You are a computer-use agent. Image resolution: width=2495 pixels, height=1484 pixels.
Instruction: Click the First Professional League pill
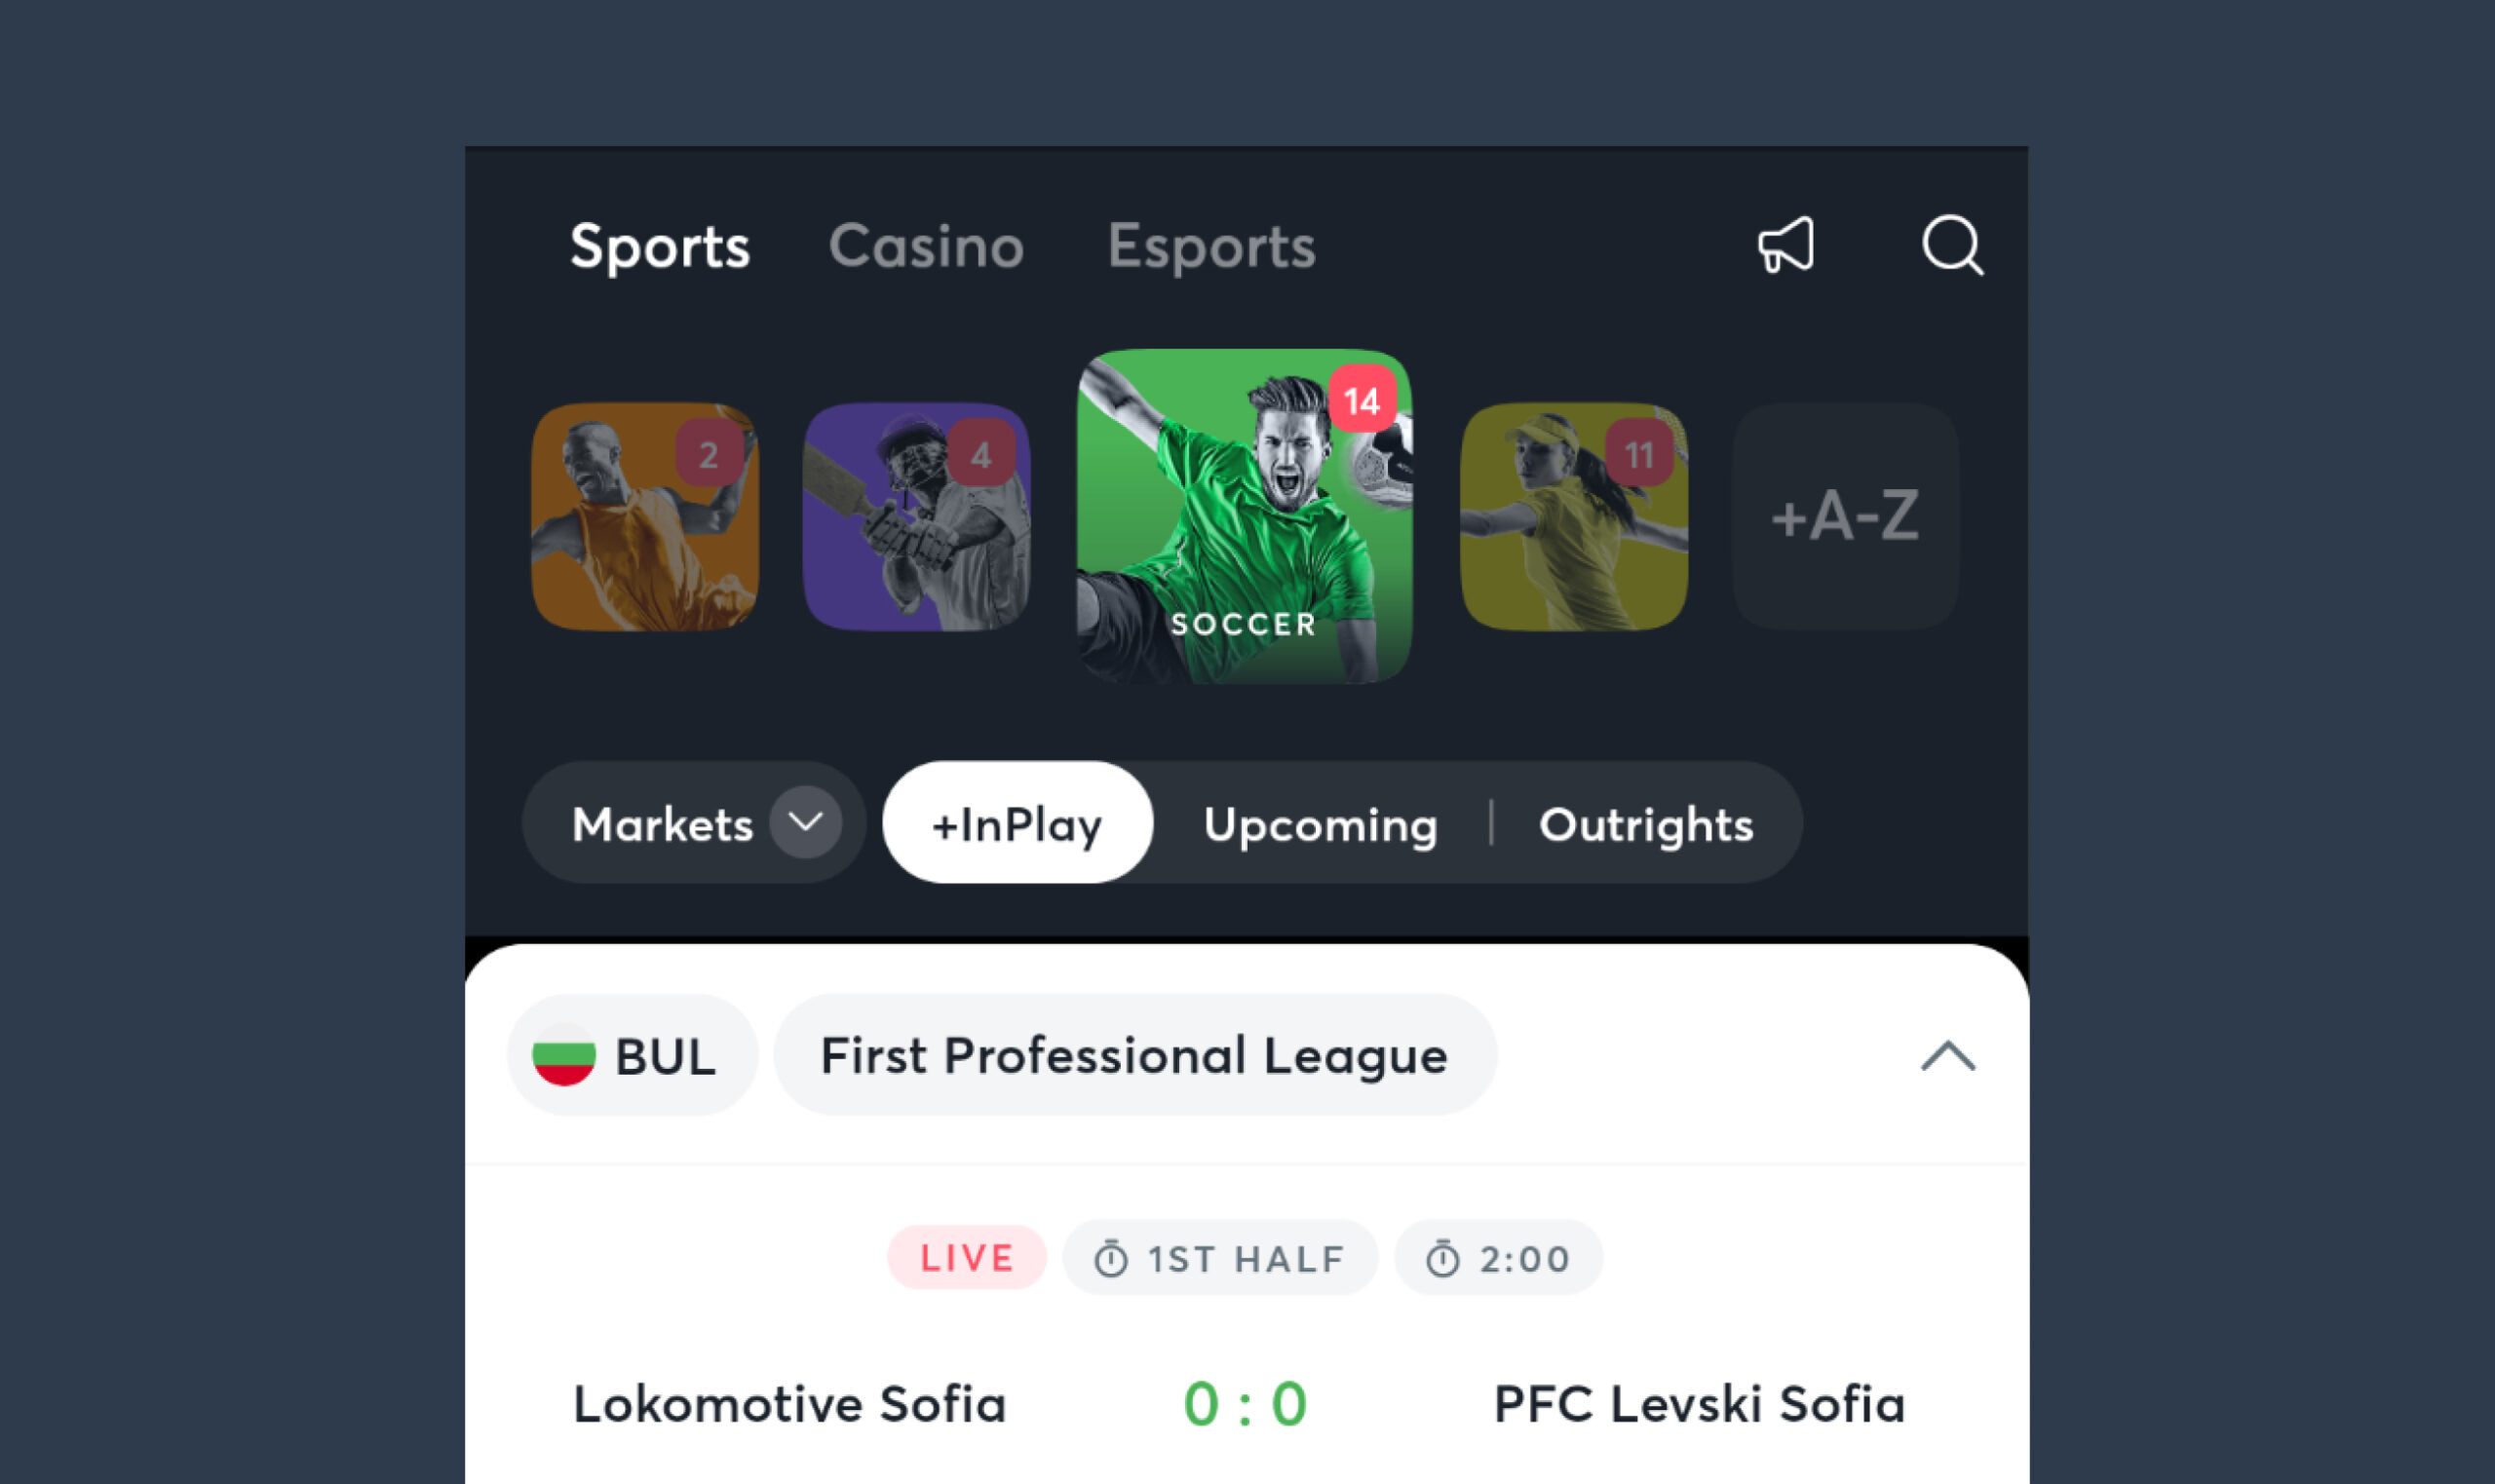tap(1135, 1054)
